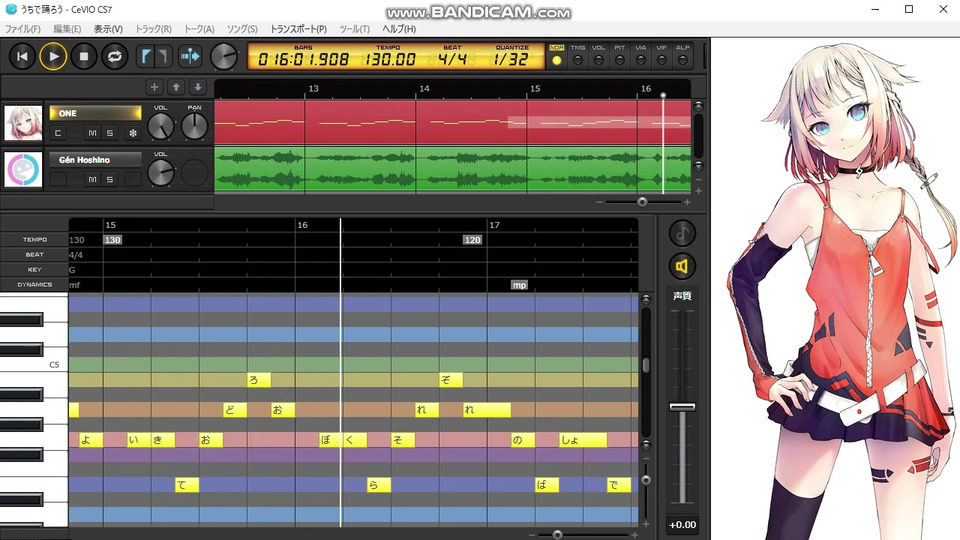Click the ONE track name button
Screen dimensions: 960x540
pyautogui.click(x=96, y=113)
